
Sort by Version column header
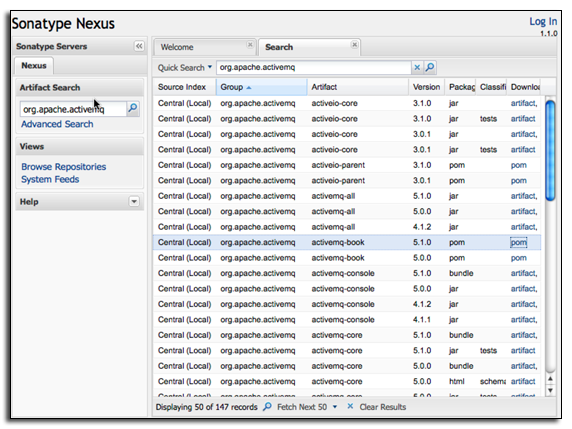pyautogui.click(x=426, y=87)
